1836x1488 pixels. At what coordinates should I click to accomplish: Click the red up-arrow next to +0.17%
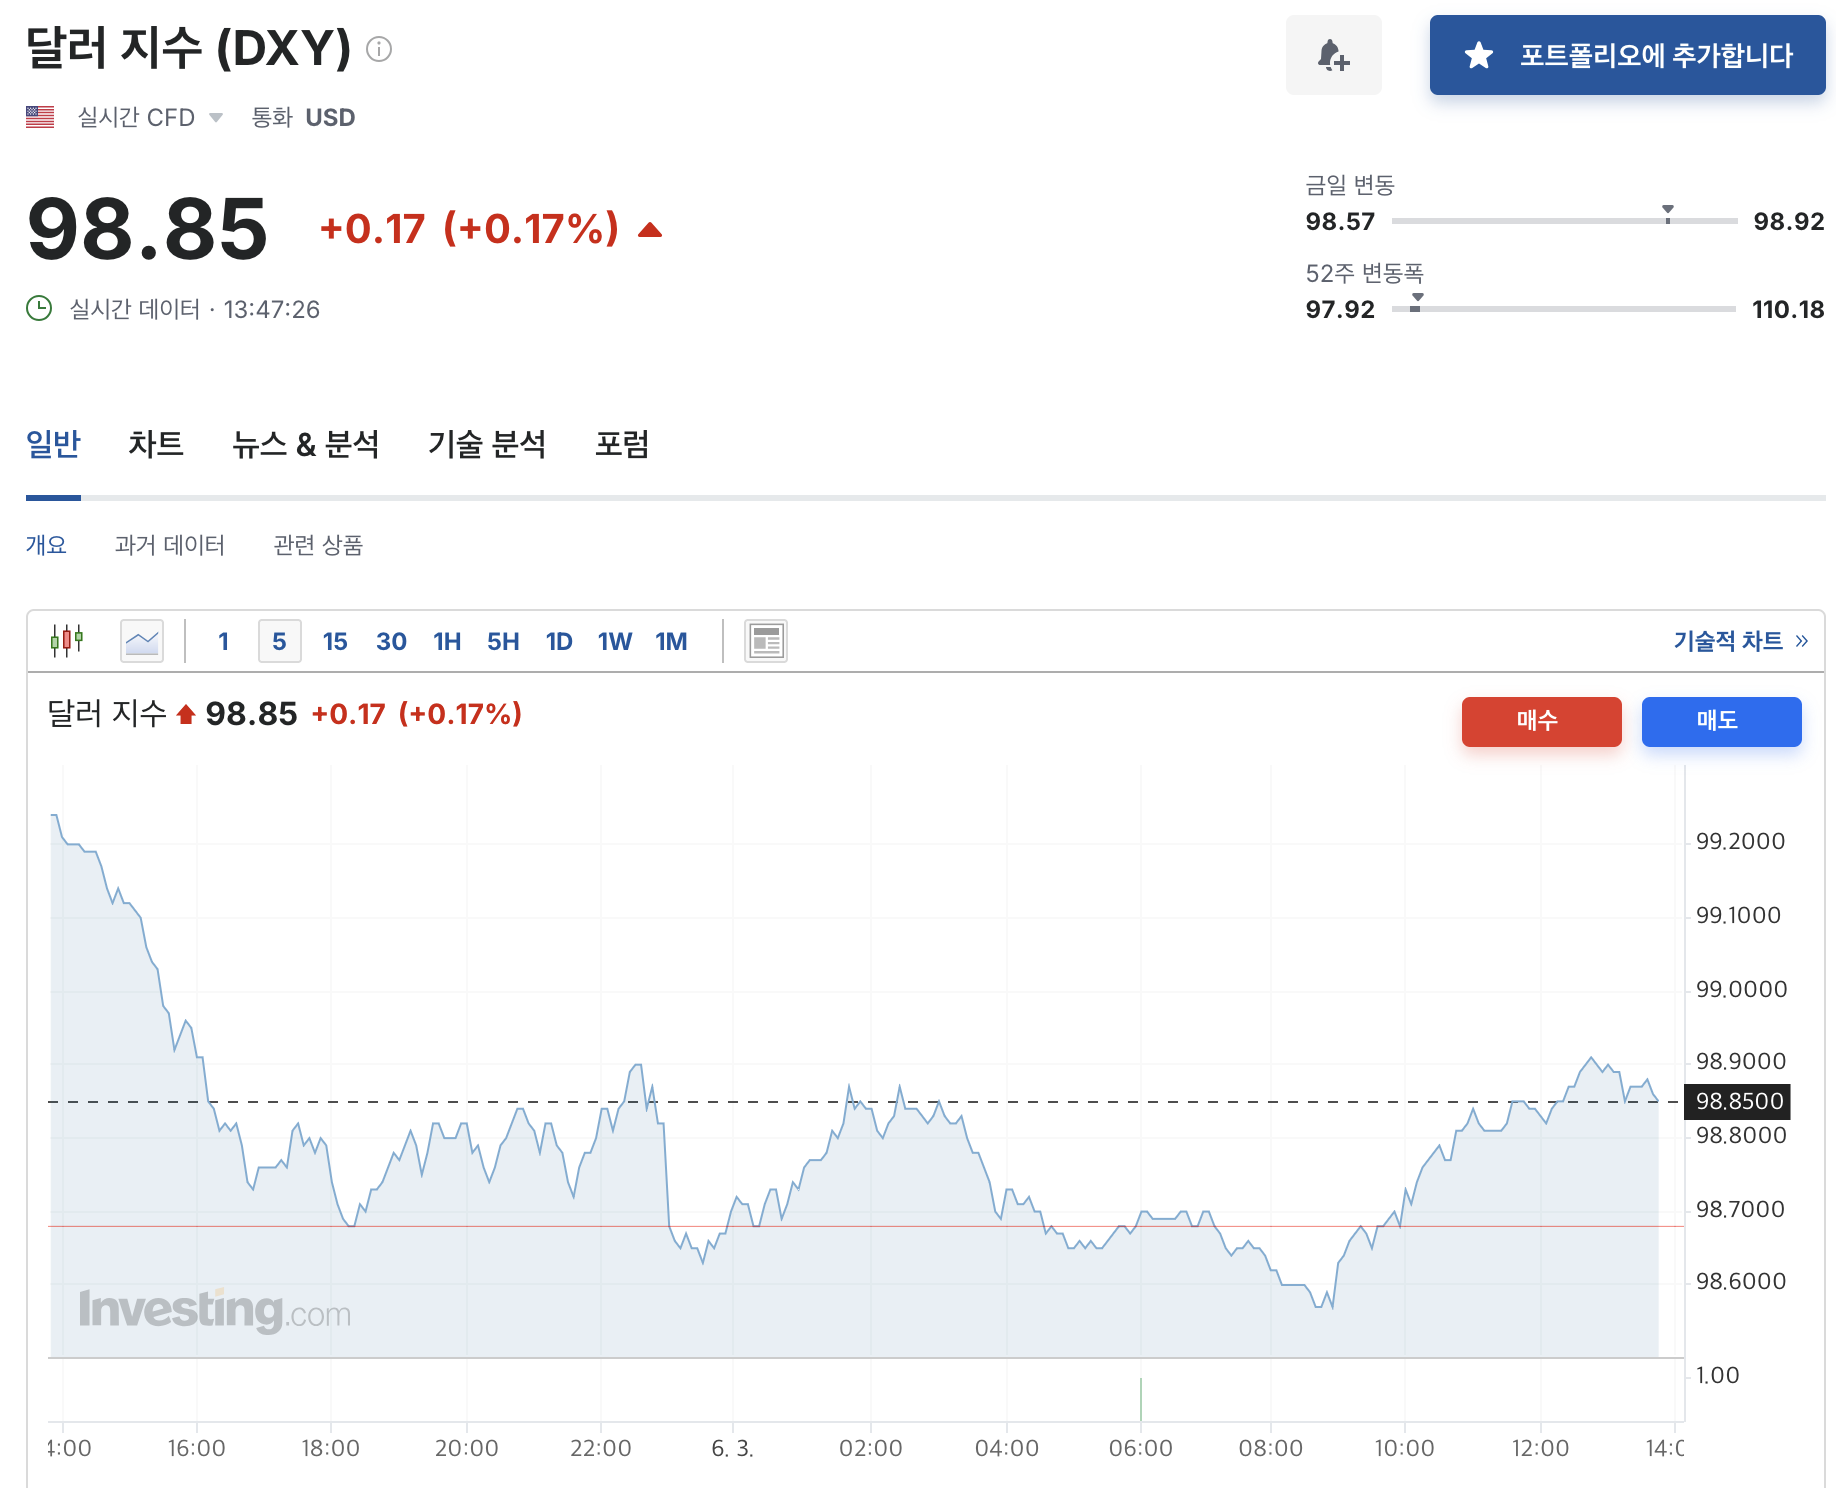point(650,230)
